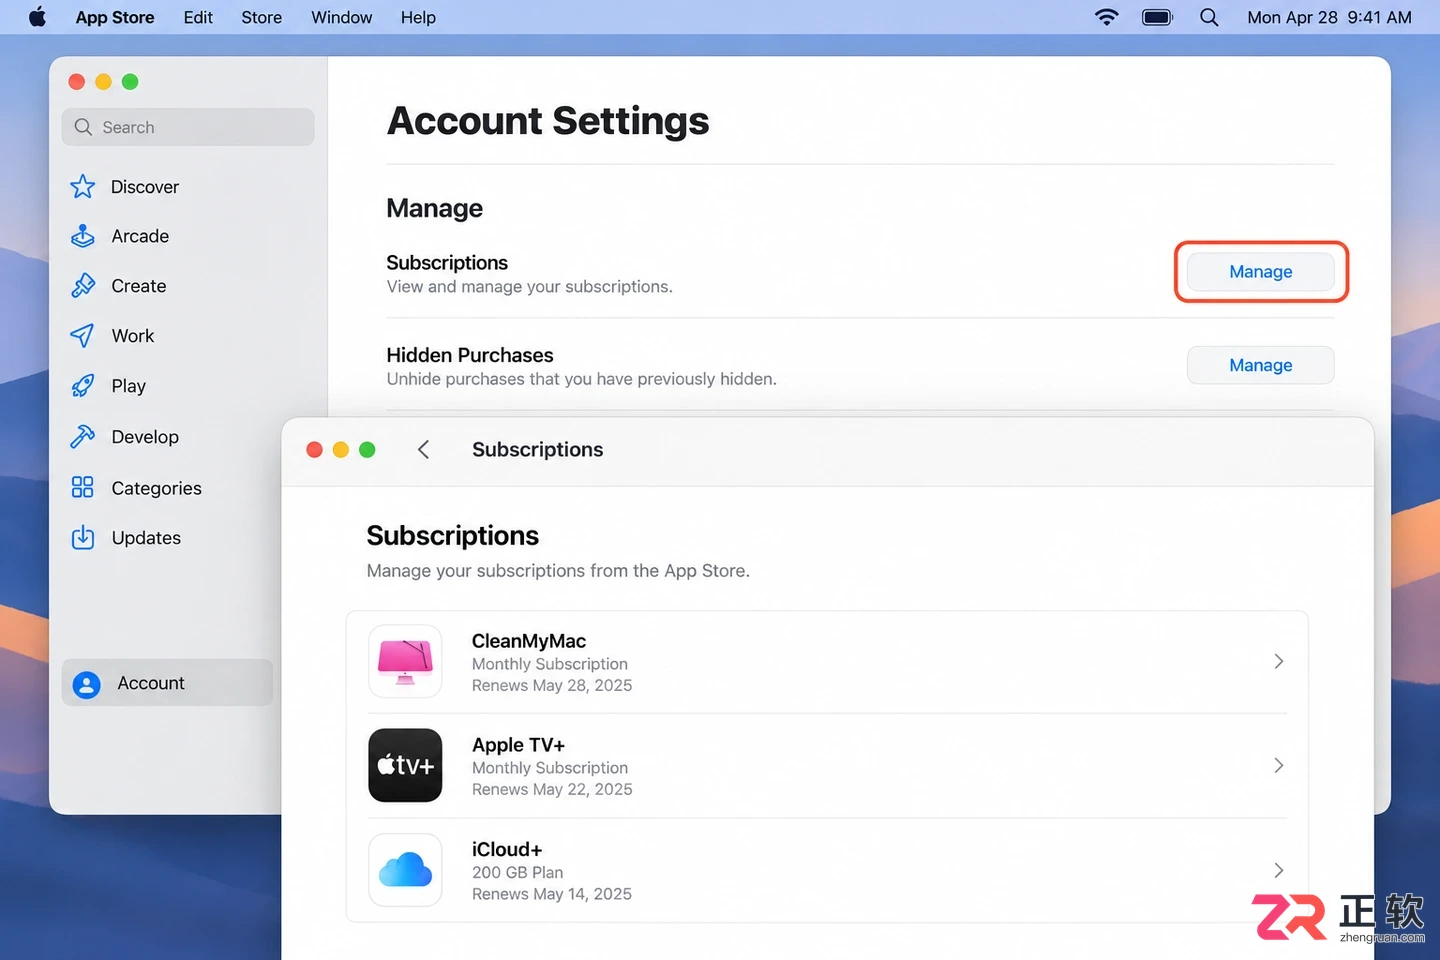Click the Account Settings title
The image size is (1440, 960).
click(x=548, y=121)
